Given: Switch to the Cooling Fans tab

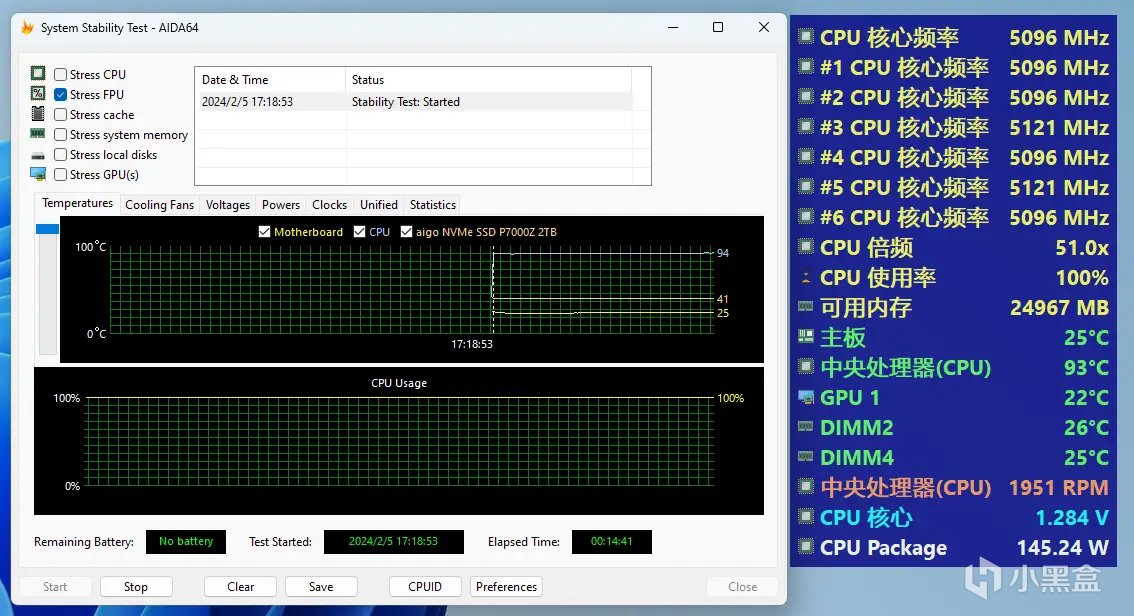Looking at the screenshot, I should pos(159,205).
